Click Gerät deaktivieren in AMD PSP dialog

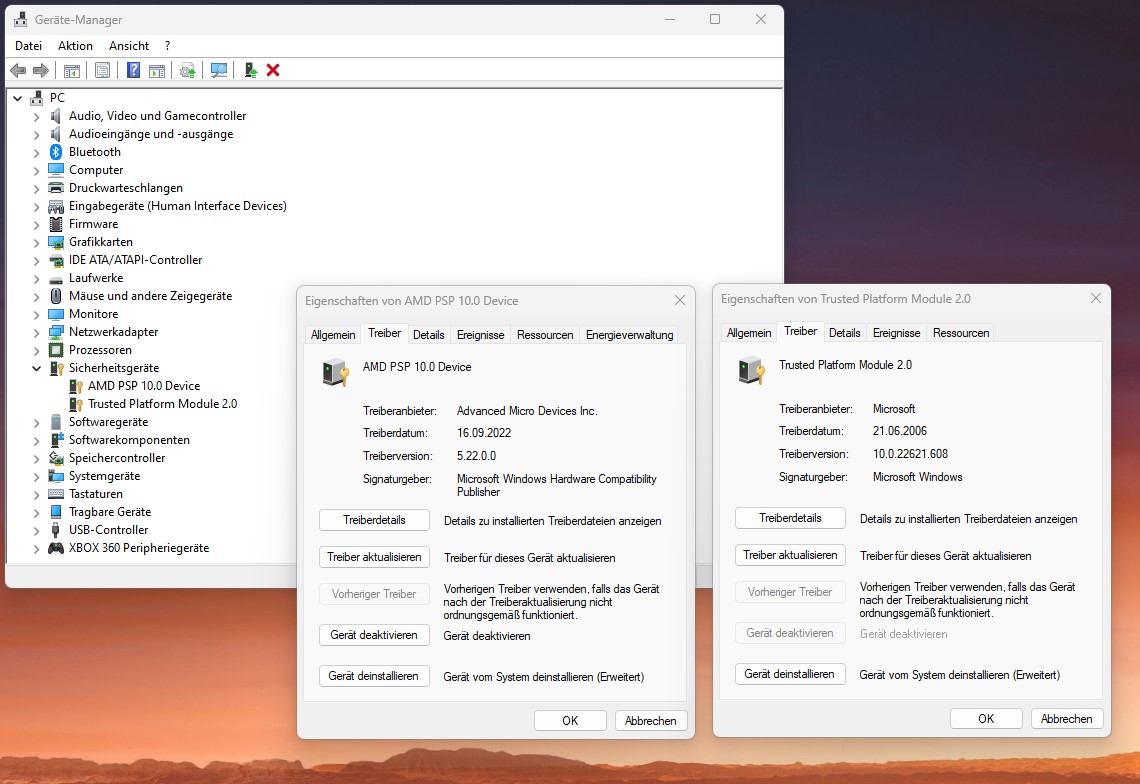click(374, 635)
